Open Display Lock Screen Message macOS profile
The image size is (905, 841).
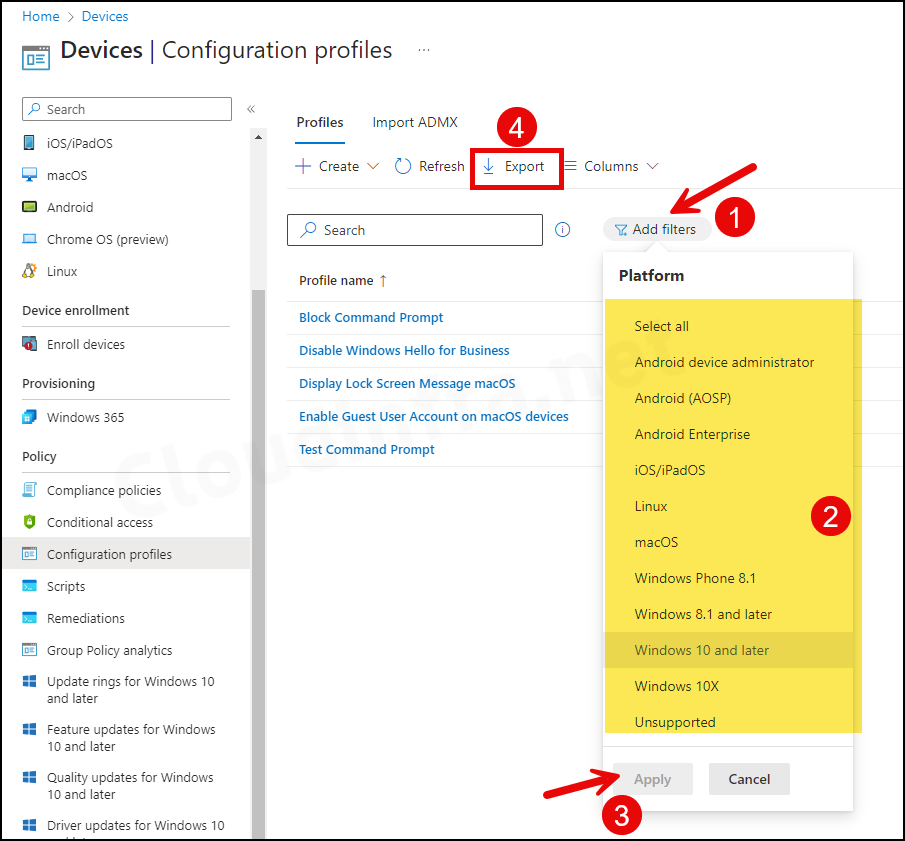click(x=407, y=383)
